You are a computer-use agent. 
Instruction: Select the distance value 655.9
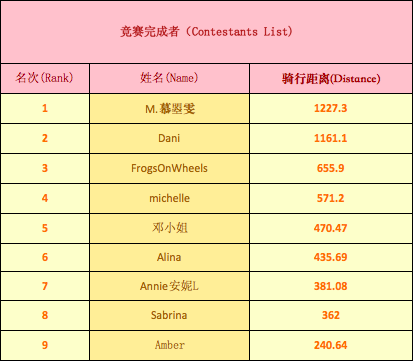[x=331, y=168]
